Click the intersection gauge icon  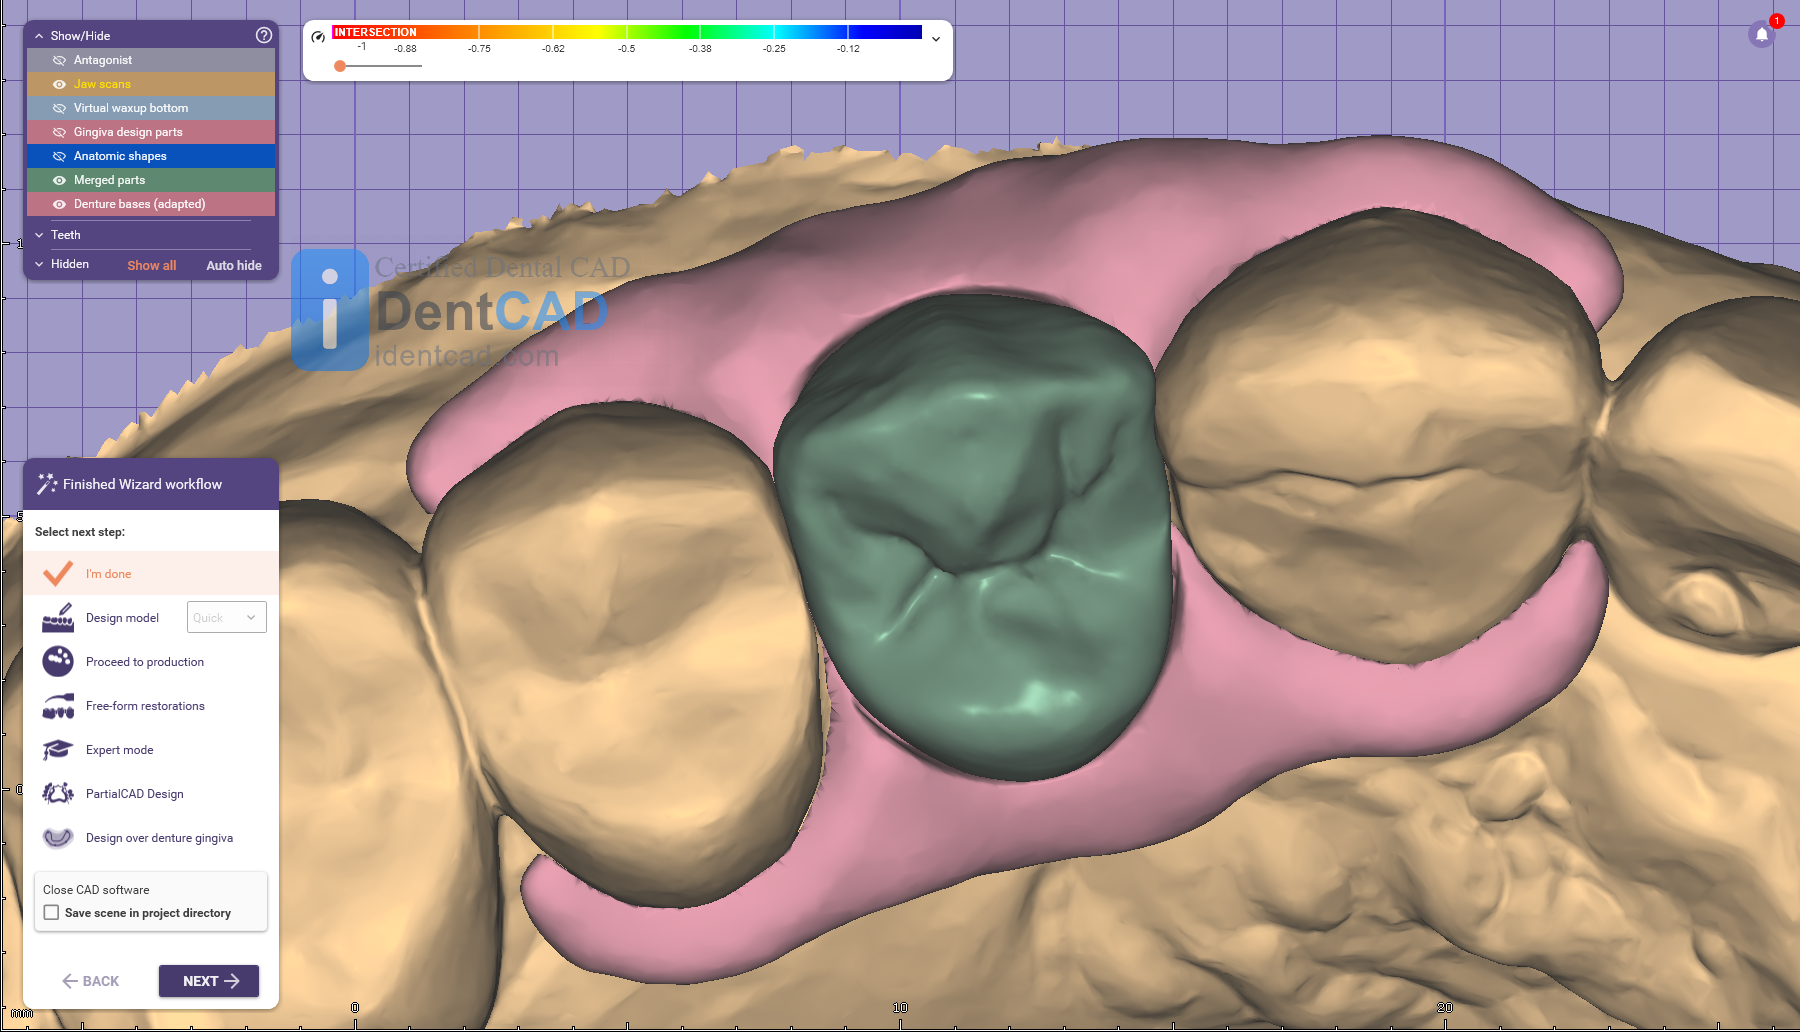click(318, 37)
